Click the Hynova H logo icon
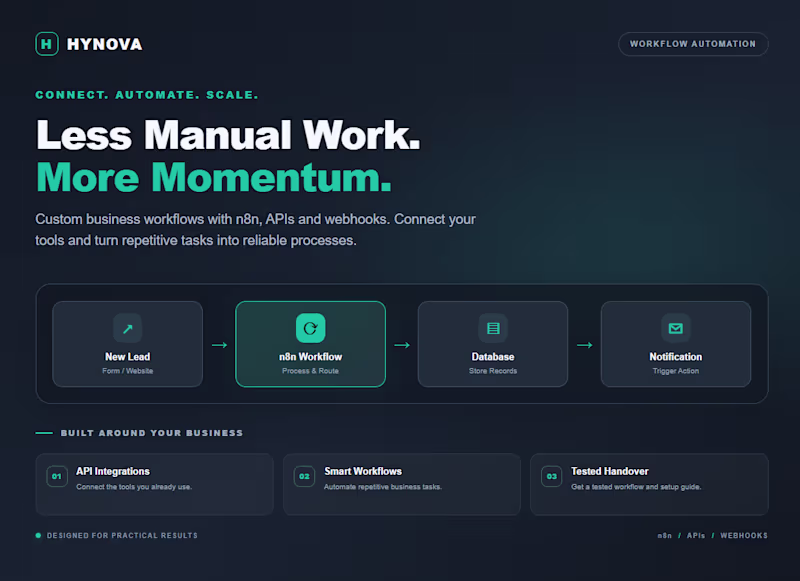The width and height of the screenshot is (800, 581). [x=47, y=44]
